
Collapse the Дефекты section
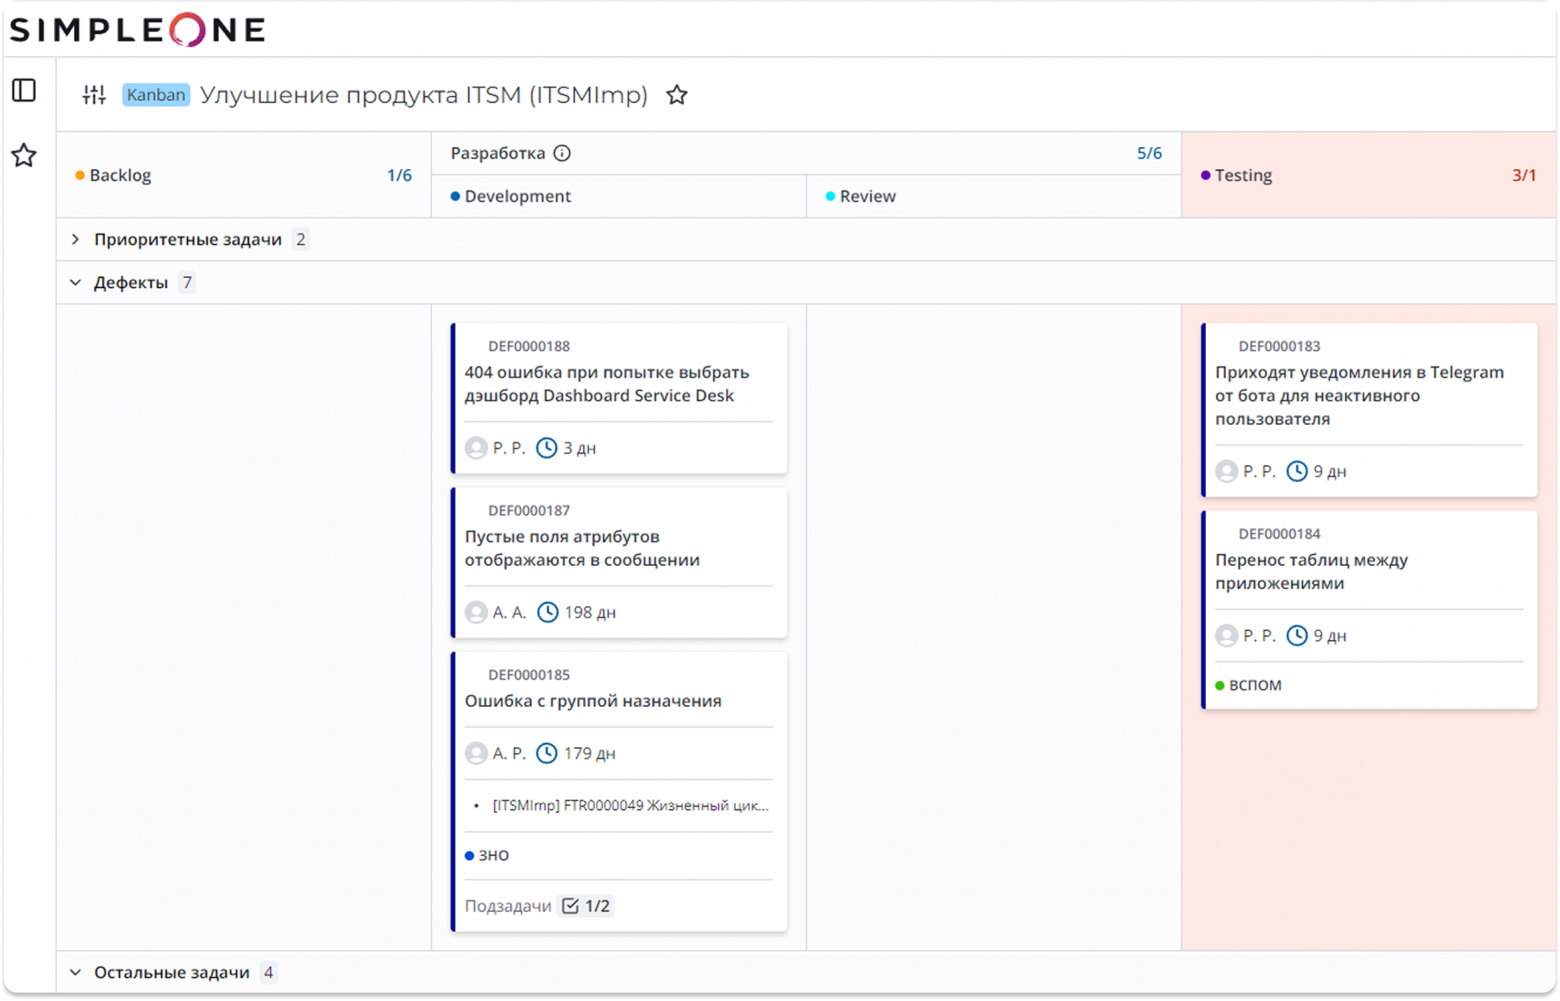[75, 282]
